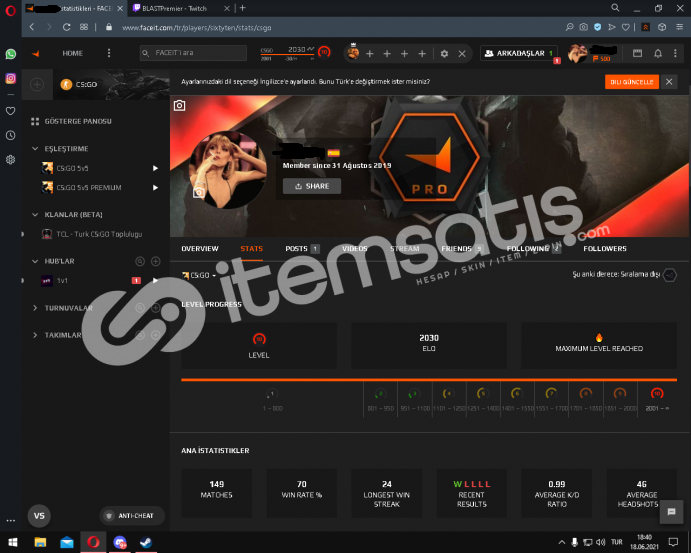Reload the page in Opera

pos(67,27)
